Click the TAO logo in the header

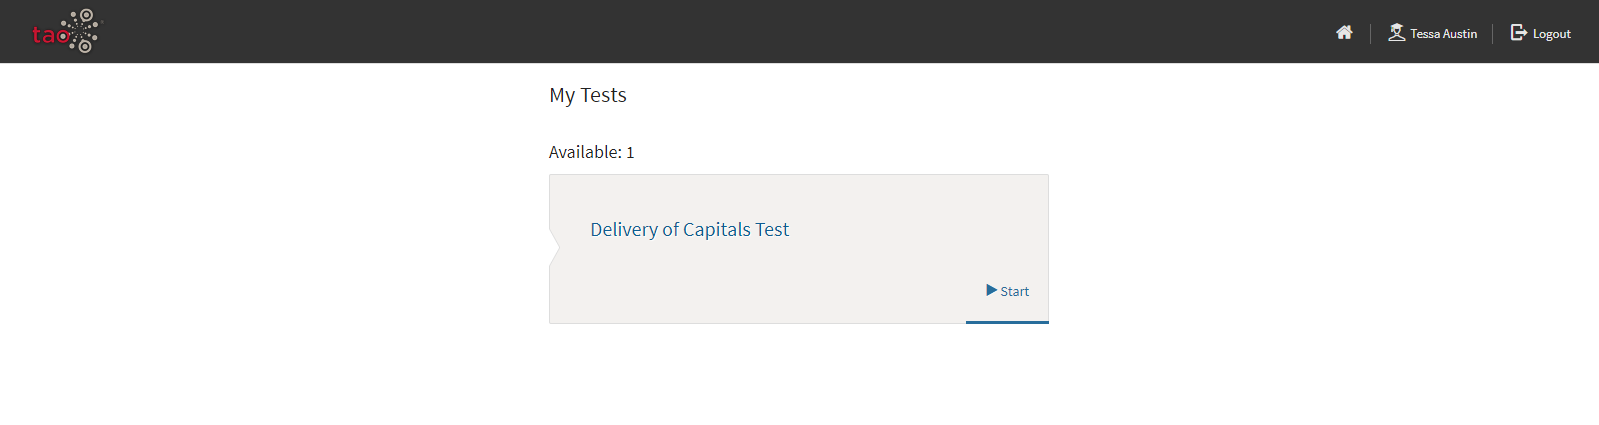(x=67, y=31)
